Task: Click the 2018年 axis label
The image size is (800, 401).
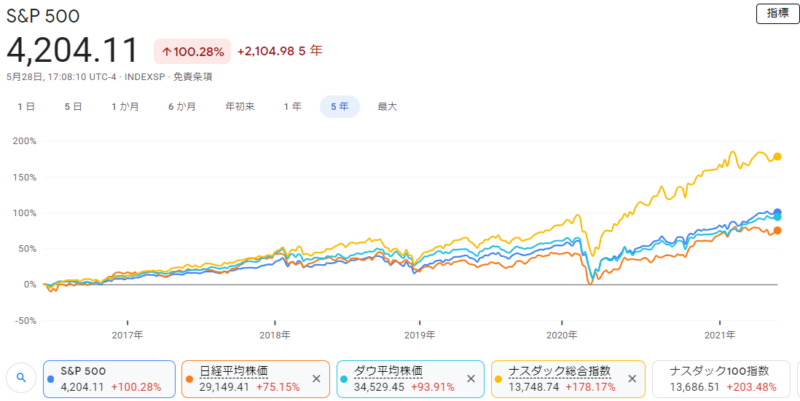Action: [x=275, y=335]
